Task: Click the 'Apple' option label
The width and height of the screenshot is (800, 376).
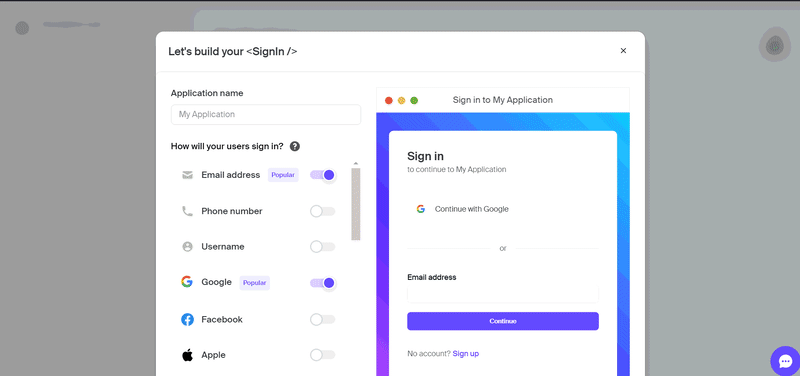Action: 213,355
